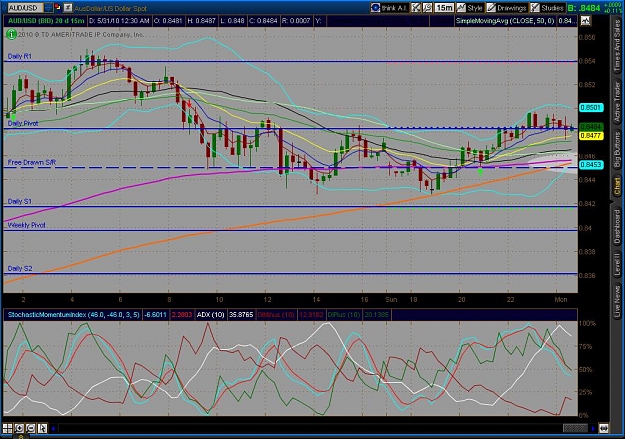This screenshot has width=625, height=439.
Task: Click the Daily R1 pivot line label
Action: point(19,56)
